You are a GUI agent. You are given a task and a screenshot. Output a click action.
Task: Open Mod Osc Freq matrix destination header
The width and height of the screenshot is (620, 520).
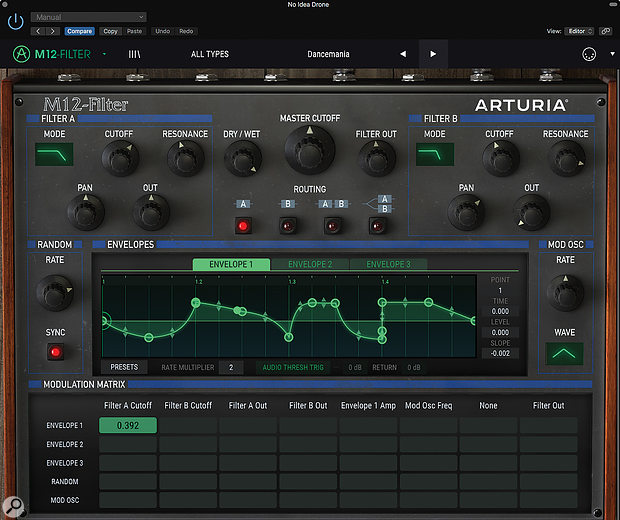[429, 405]
